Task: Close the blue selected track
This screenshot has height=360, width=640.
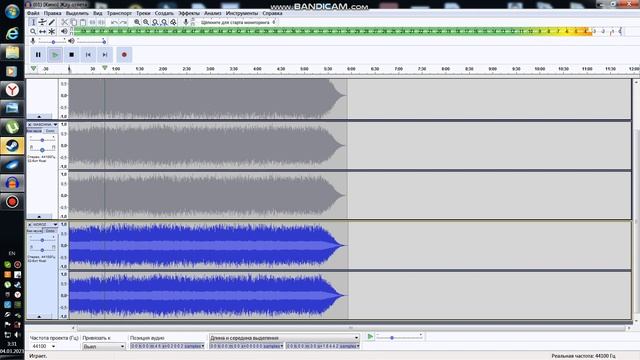Action: click(x=29, y=224)
